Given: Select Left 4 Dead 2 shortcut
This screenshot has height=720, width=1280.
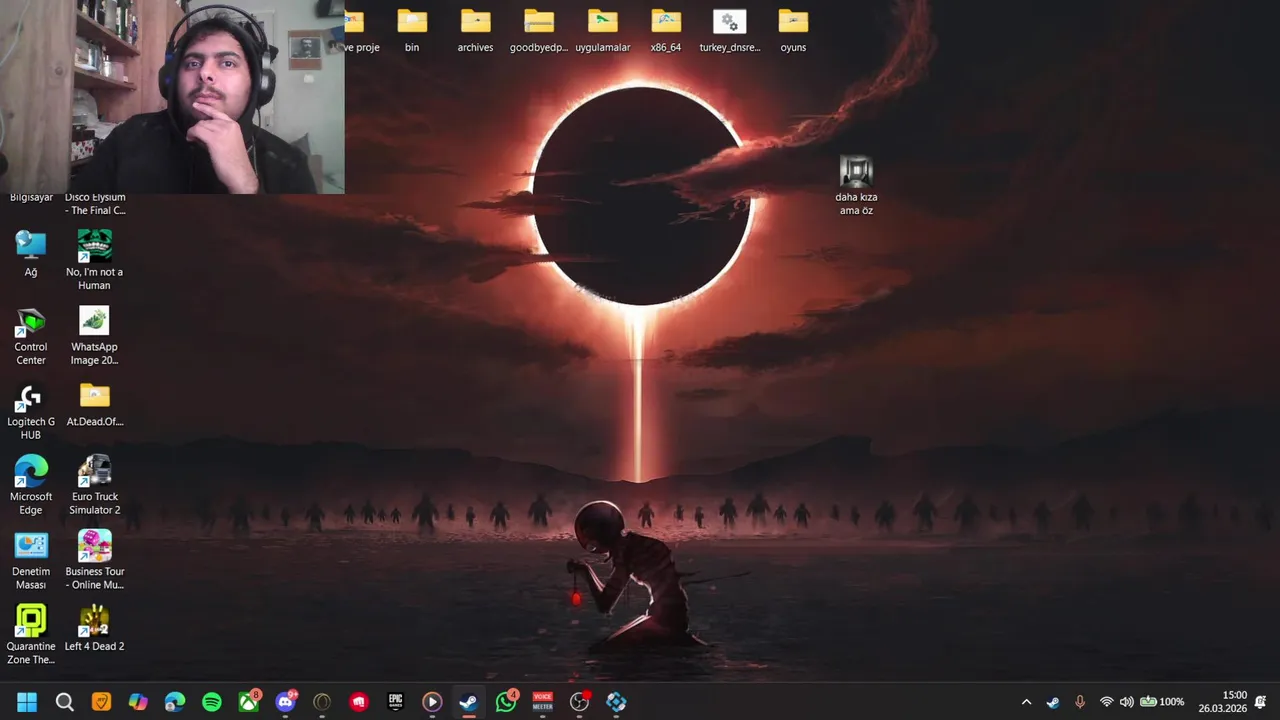Looking at the screenshot, I should pyautogui.click(x=95, y=630).
